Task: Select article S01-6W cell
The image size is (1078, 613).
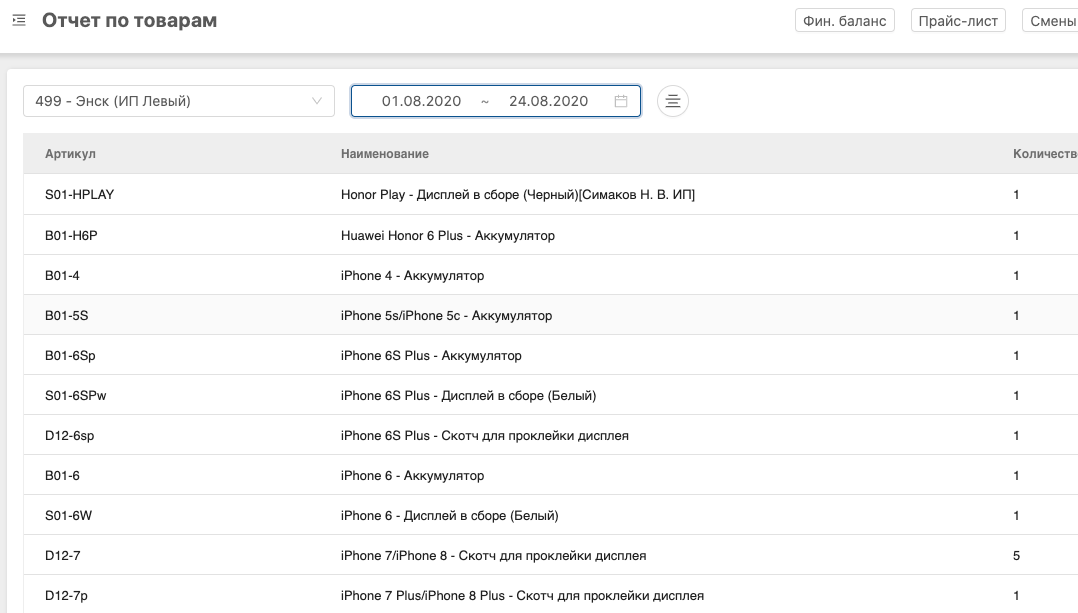Action: click(69, 515)
